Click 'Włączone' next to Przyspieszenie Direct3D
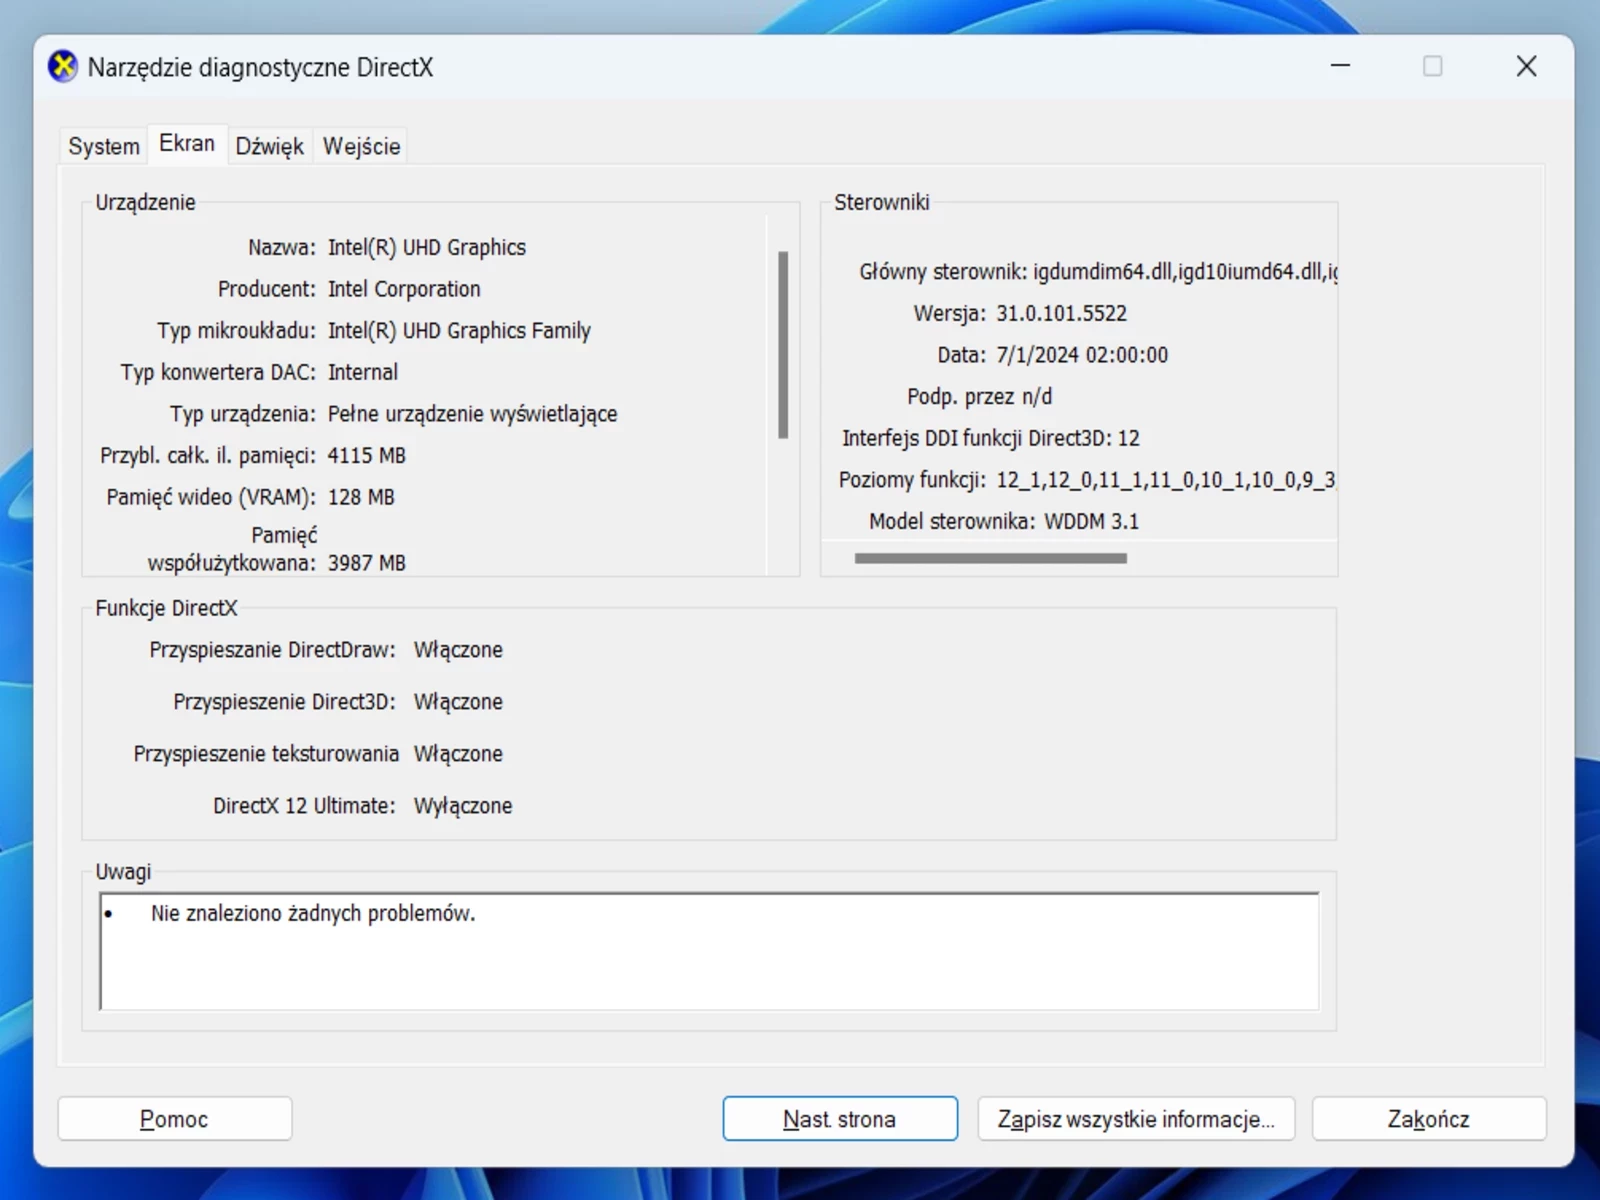This screenshot has width=1600, height=1200. coord(458,702)
